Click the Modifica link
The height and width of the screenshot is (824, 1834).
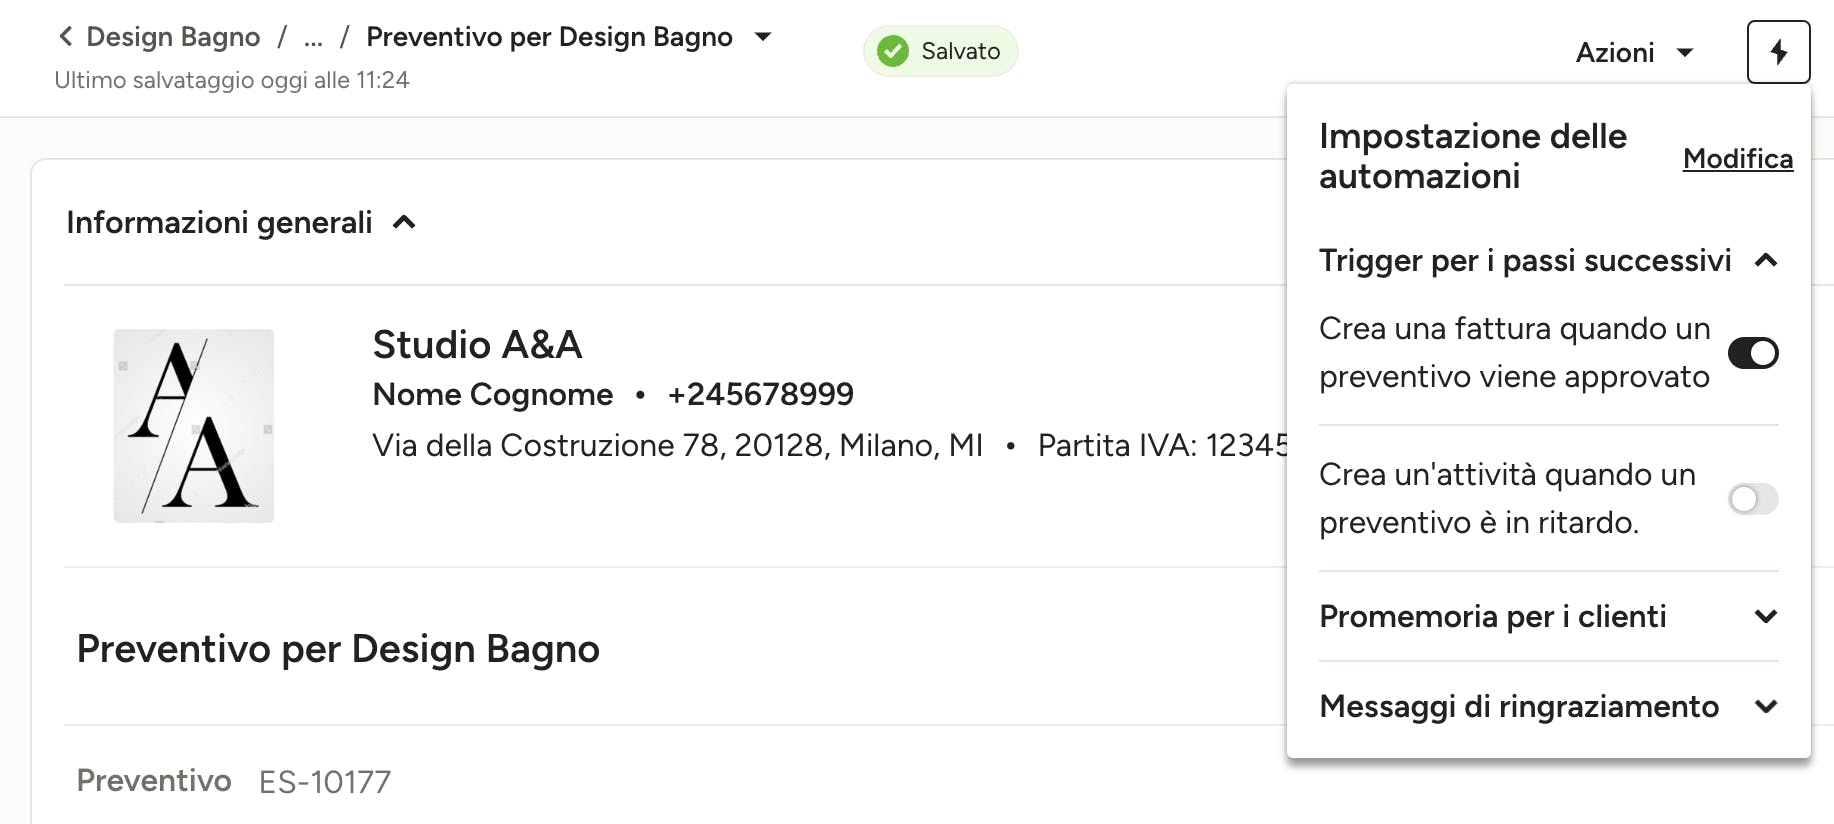click(x=1738, y=158)
